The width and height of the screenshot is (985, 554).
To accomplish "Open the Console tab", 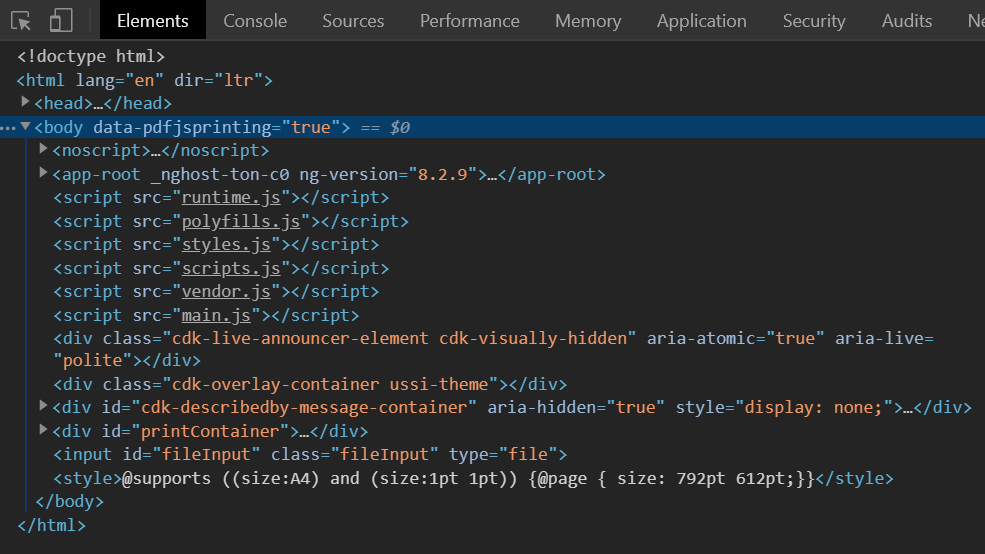I will 255,21.
